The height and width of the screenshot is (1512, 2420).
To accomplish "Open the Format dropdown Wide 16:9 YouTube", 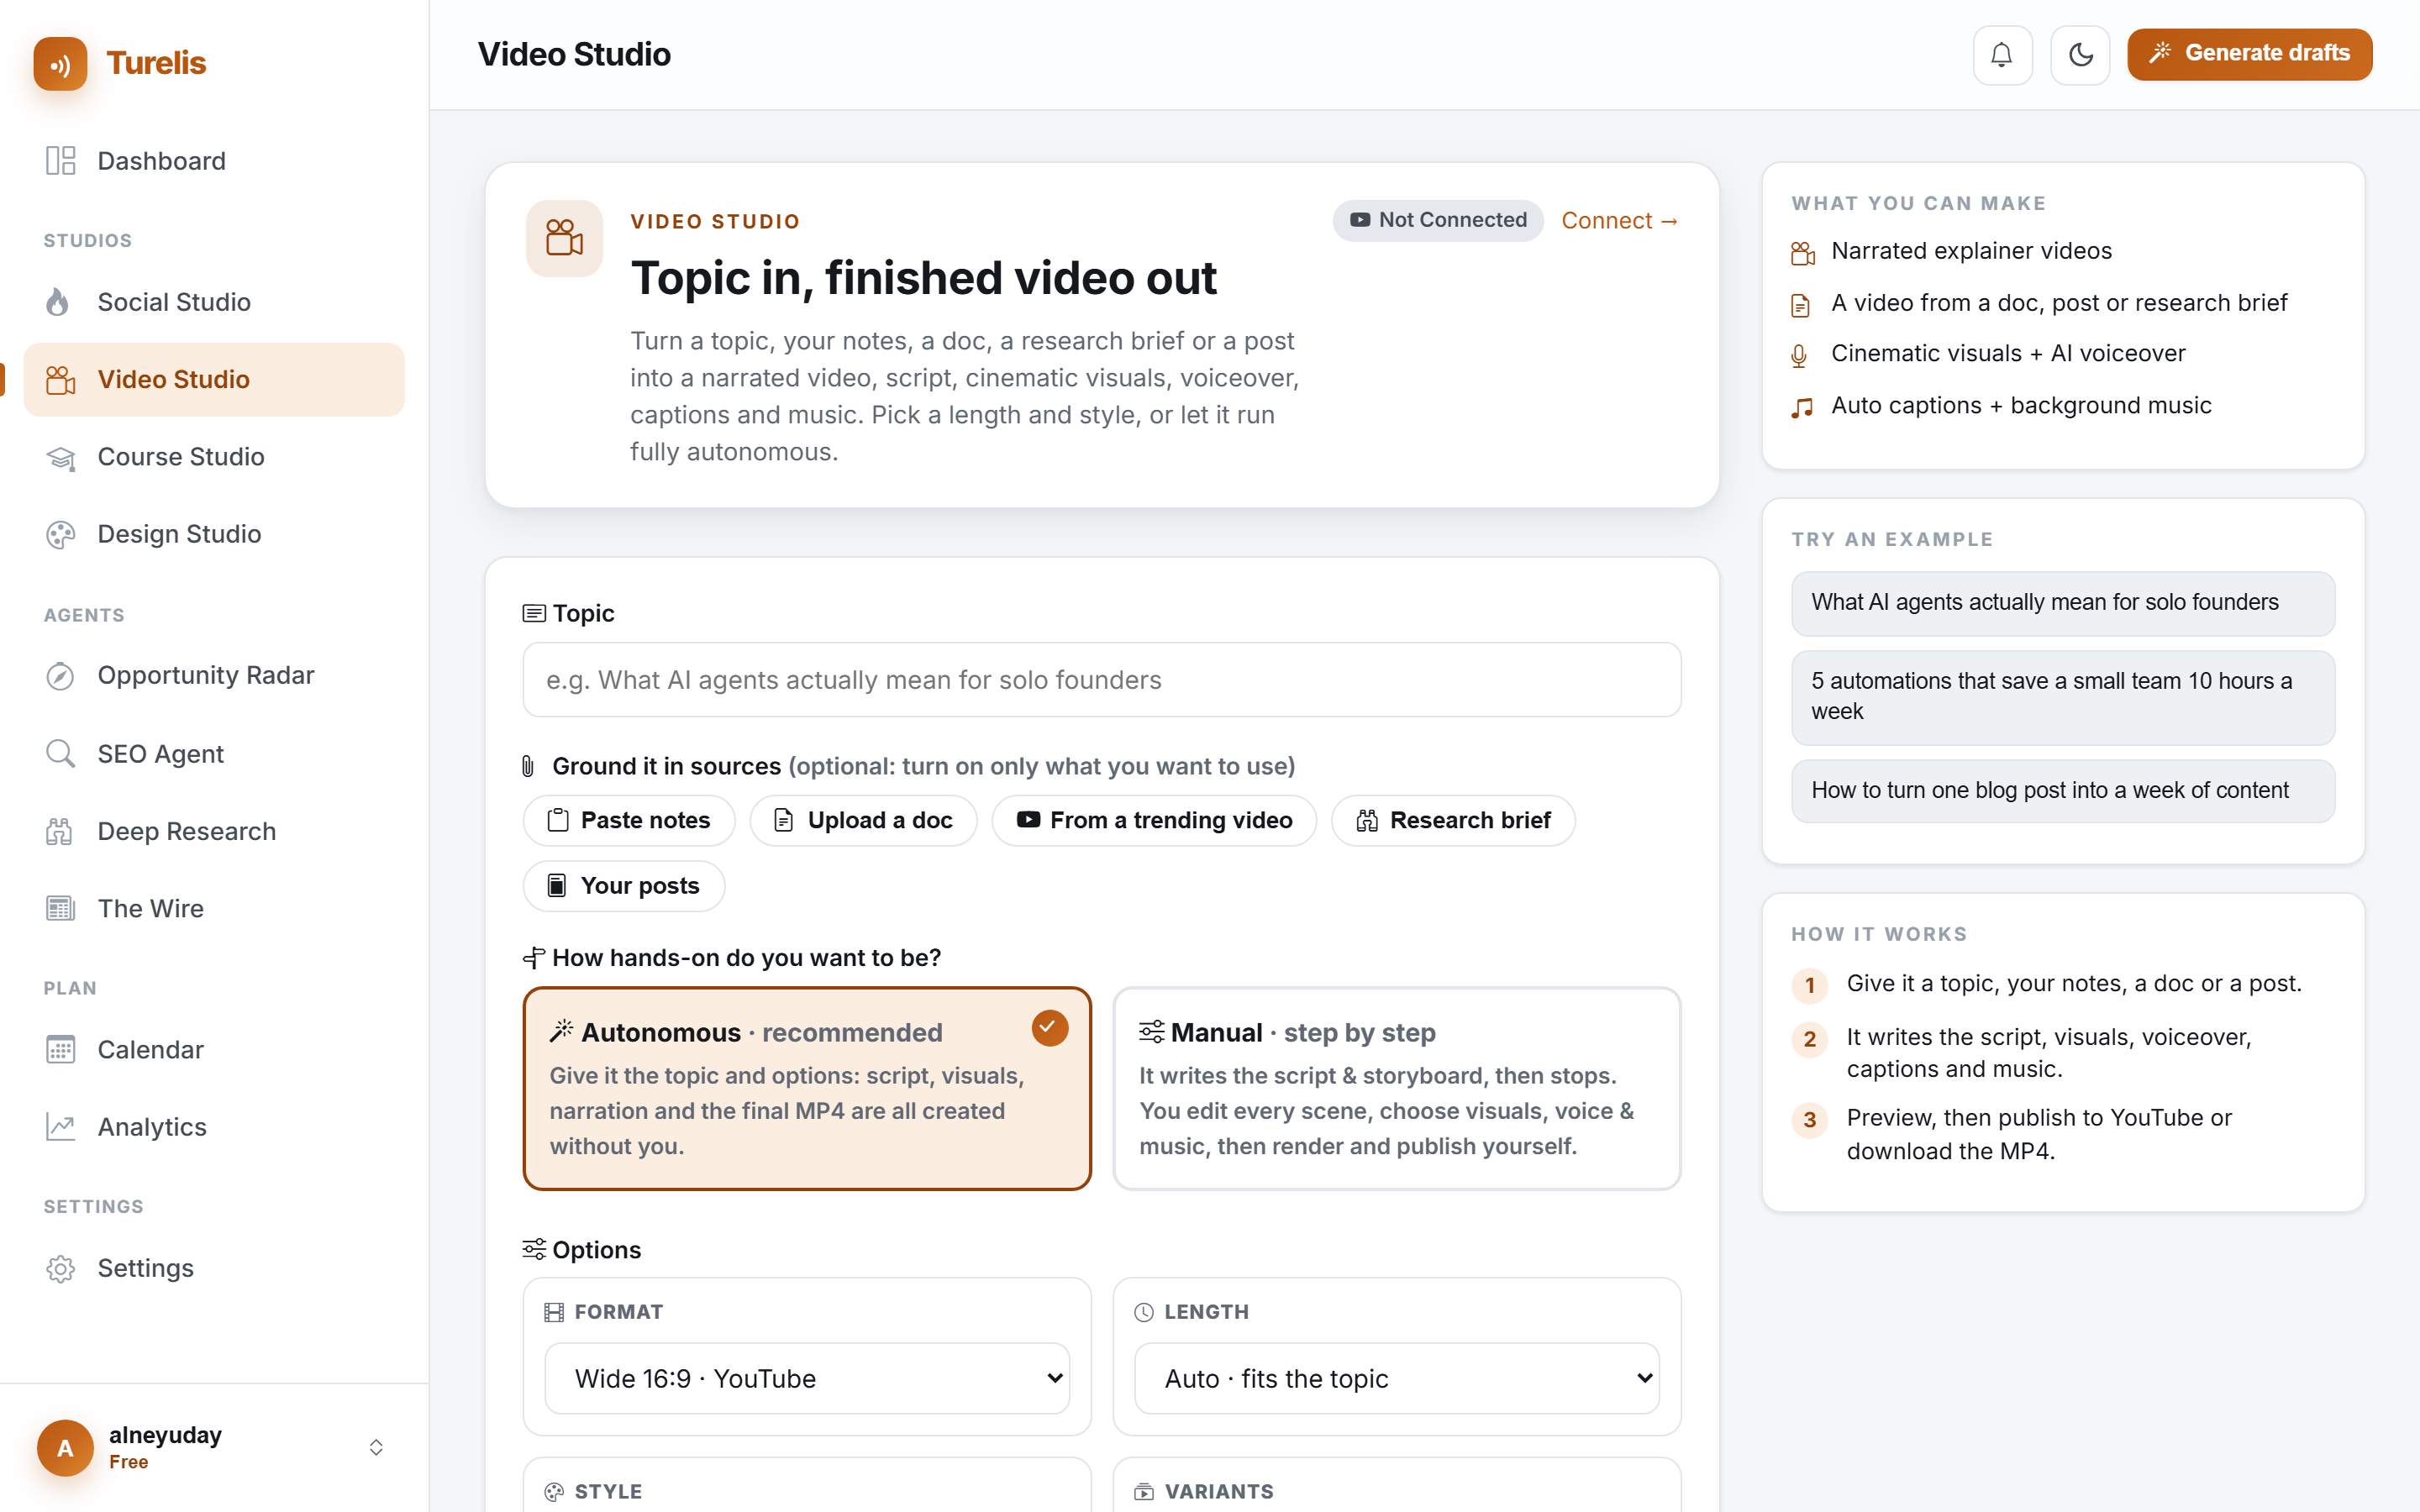I will click(807, 1378).
